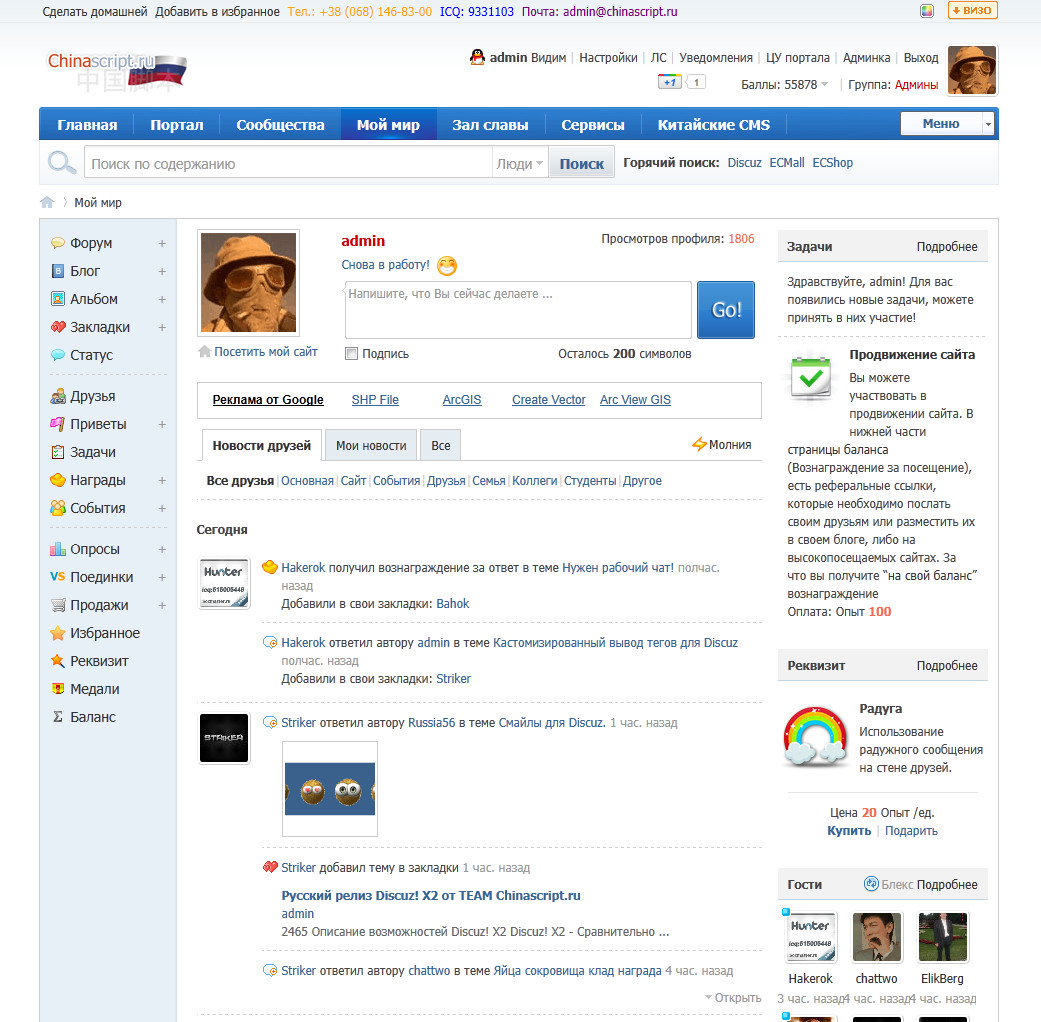
Task: Open the Задачи clipboard icon
Action: [x=58, y=452]
